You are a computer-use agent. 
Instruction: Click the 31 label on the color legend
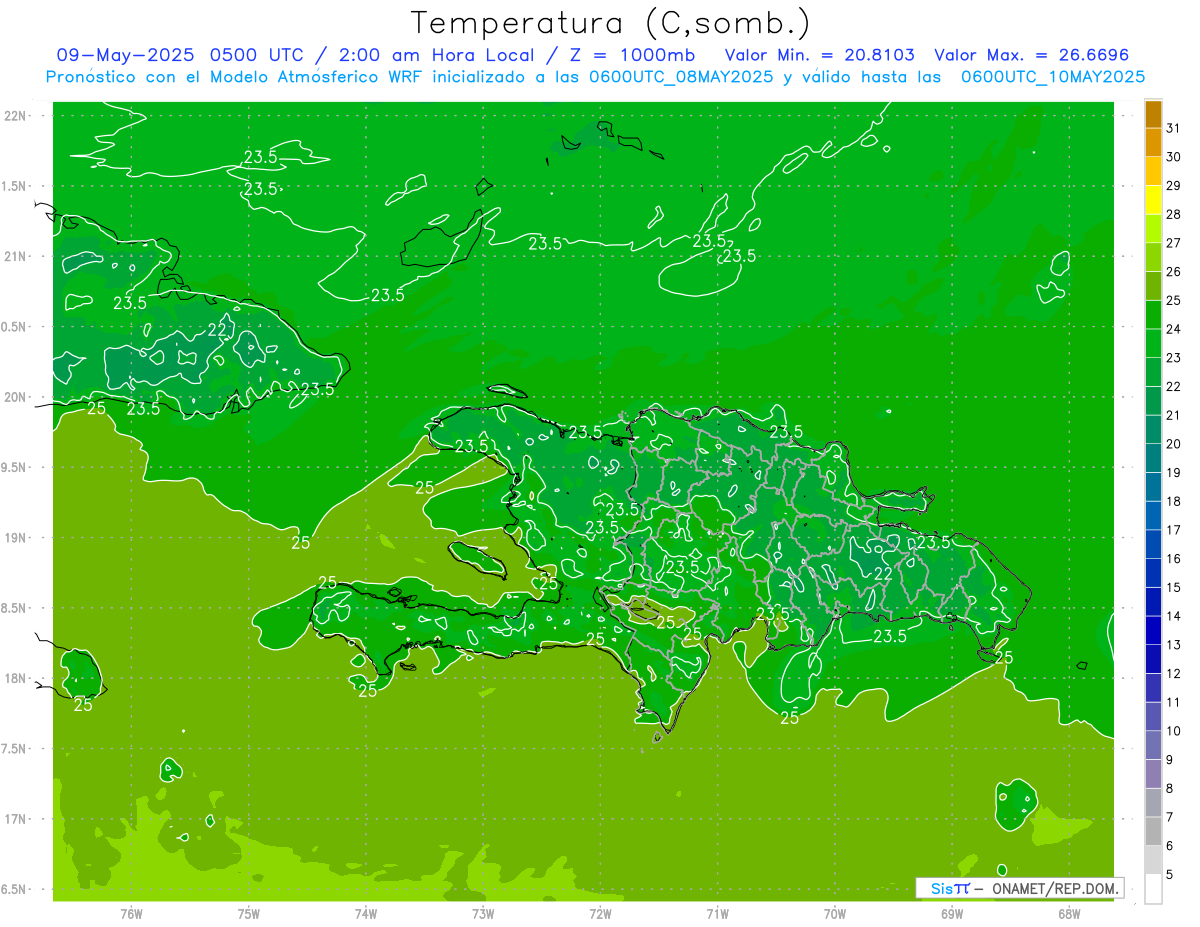coord(1174,128)
